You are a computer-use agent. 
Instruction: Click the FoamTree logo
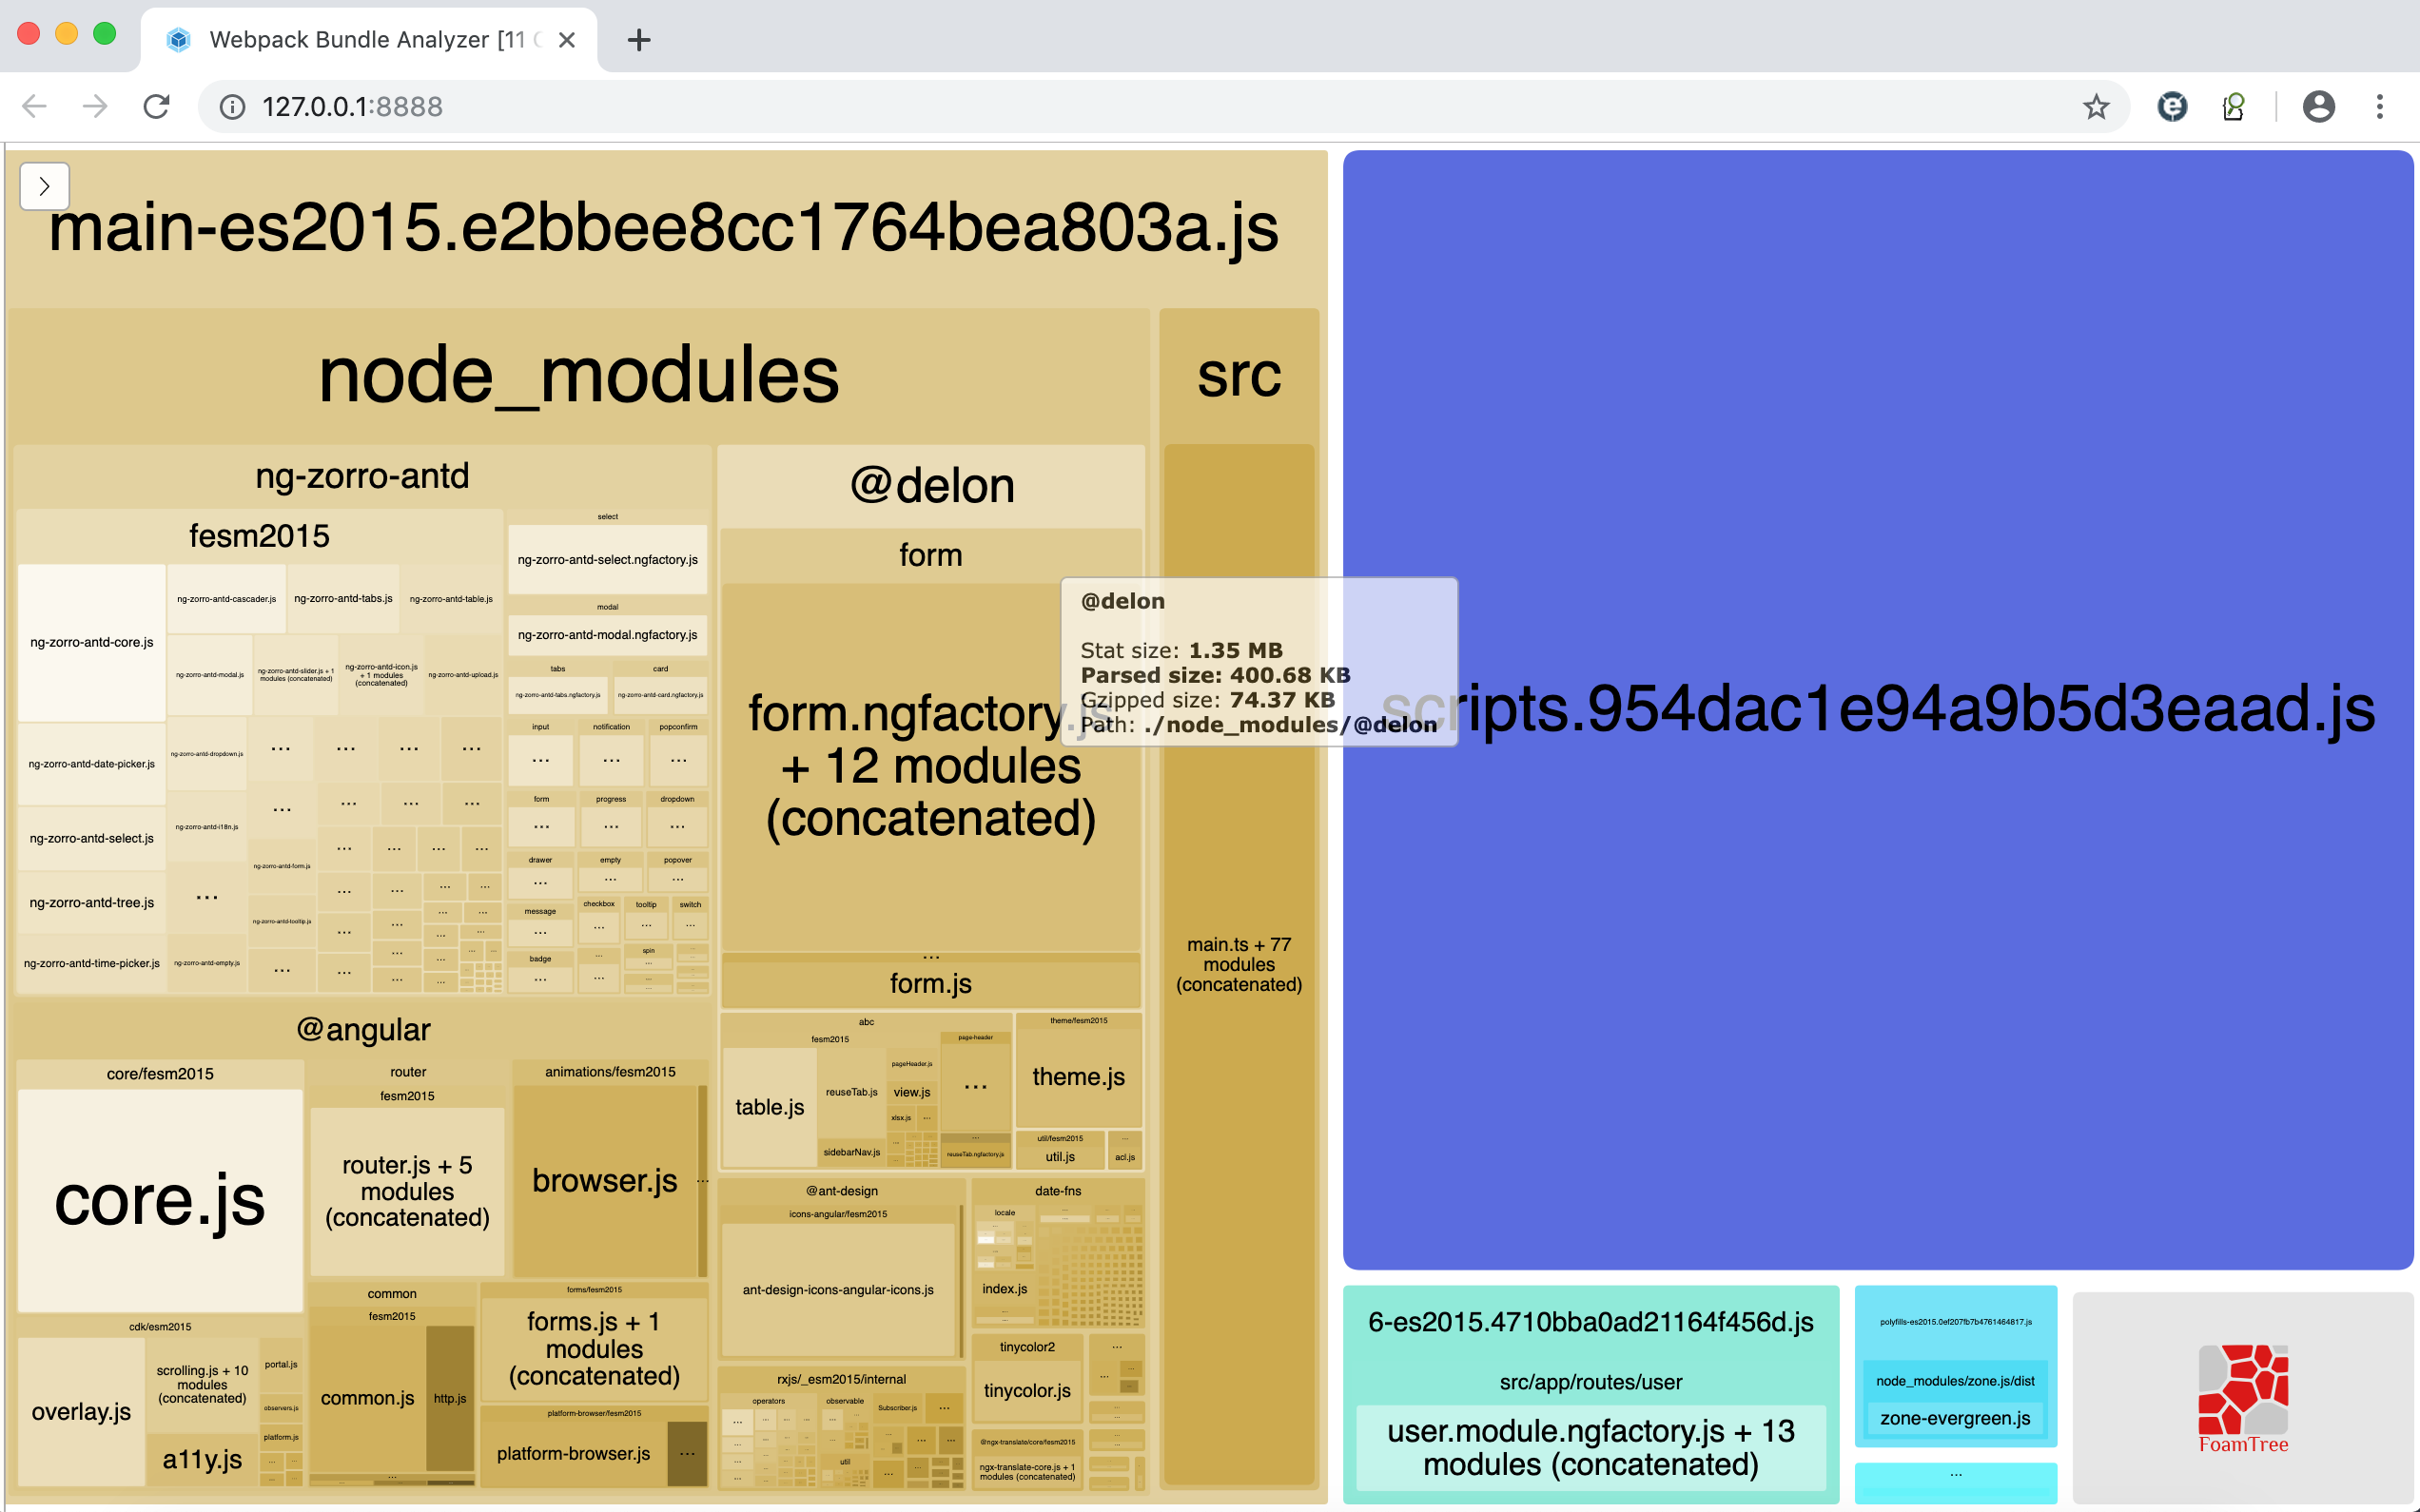[x=2243, y=1398]
